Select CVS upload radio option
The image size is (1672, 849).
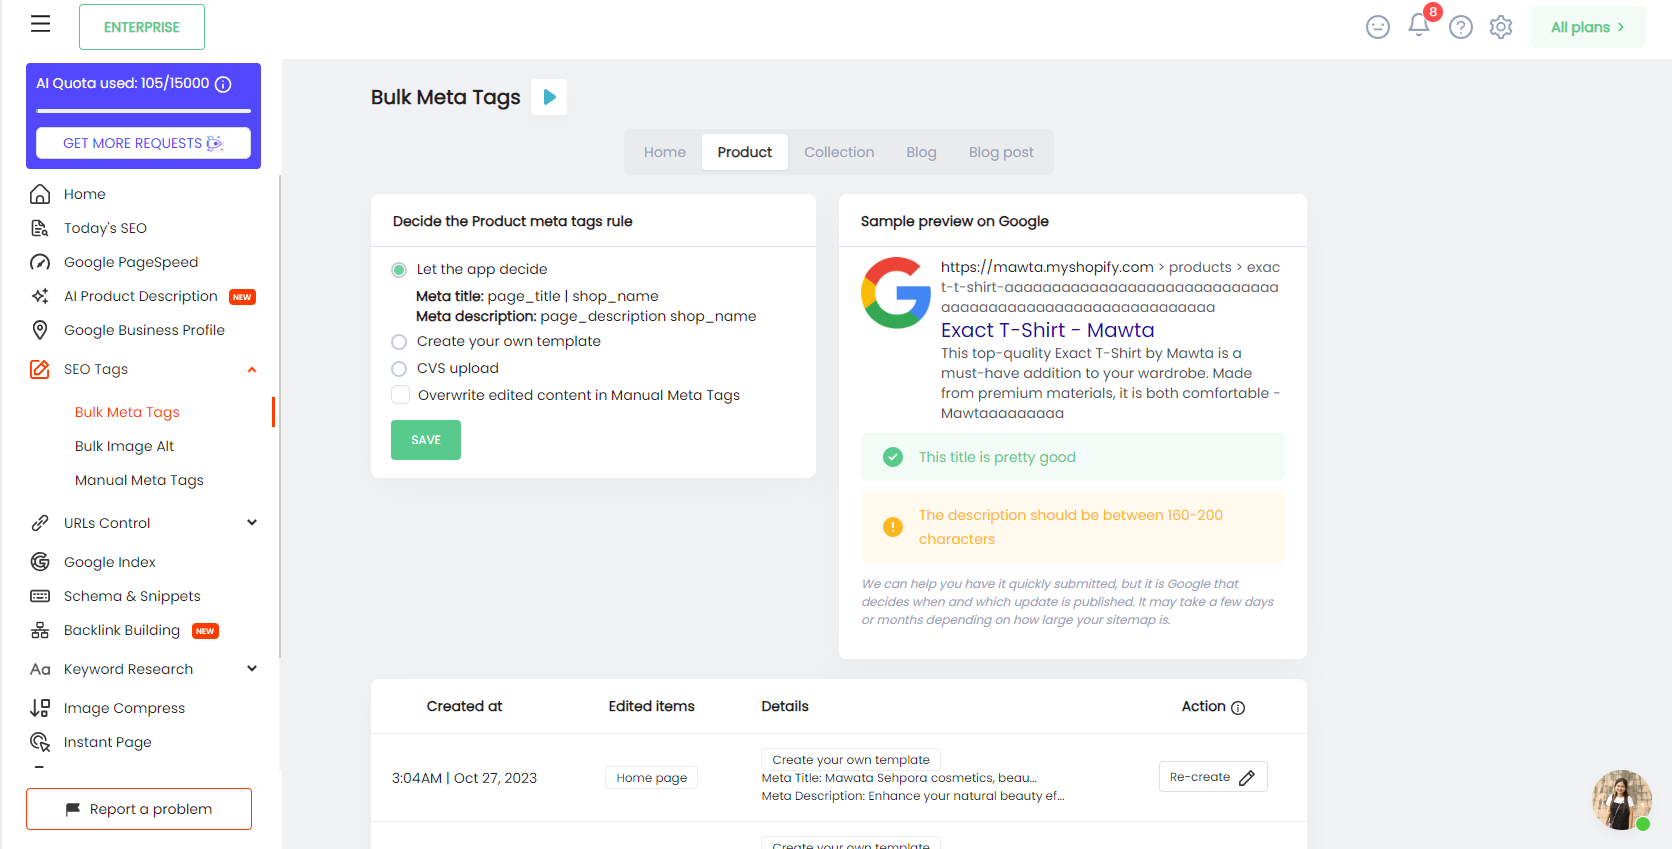(399, 369)
